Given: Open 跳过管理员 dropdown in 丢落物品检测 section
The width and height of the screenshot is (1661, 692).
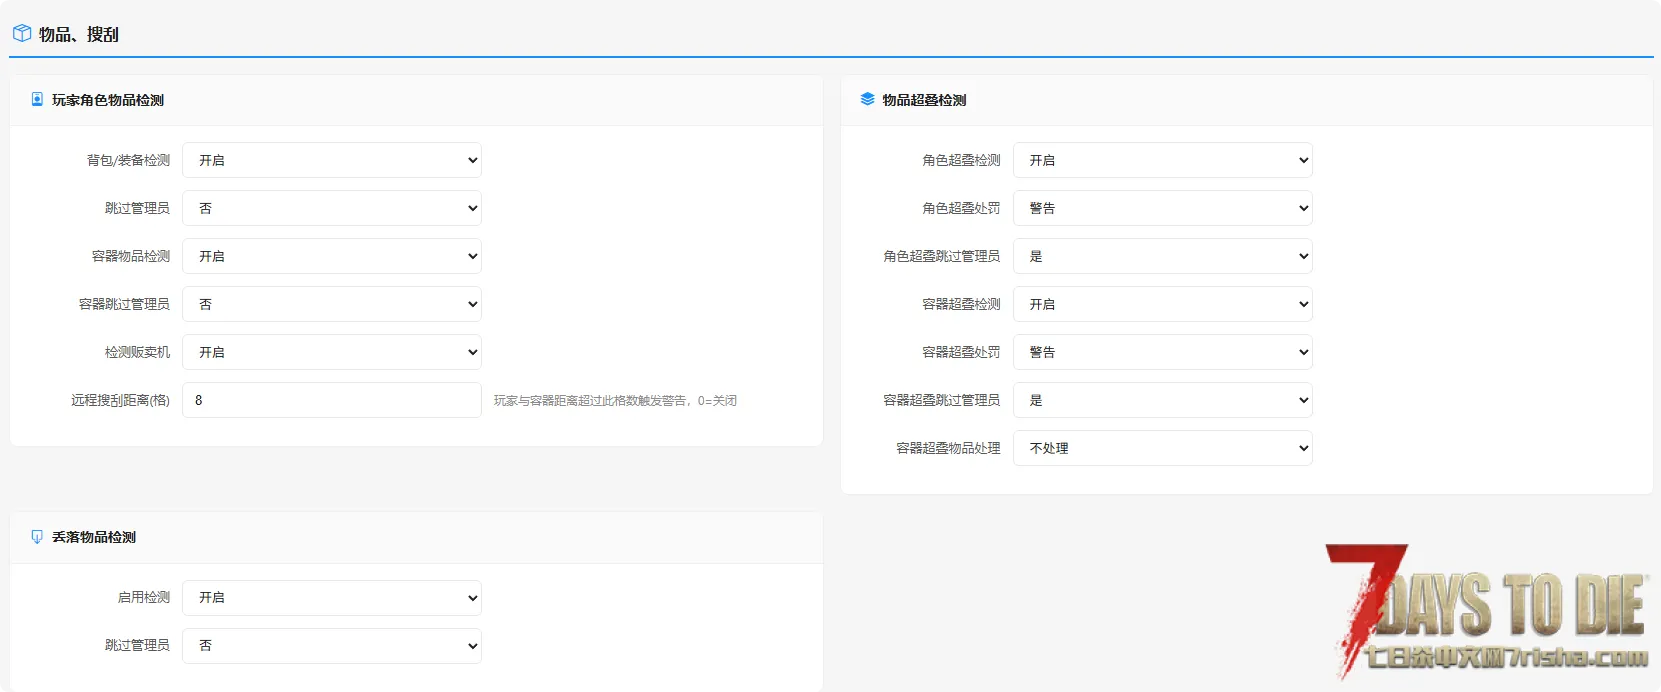Looking at the screenshot, I should coord(332,645).
